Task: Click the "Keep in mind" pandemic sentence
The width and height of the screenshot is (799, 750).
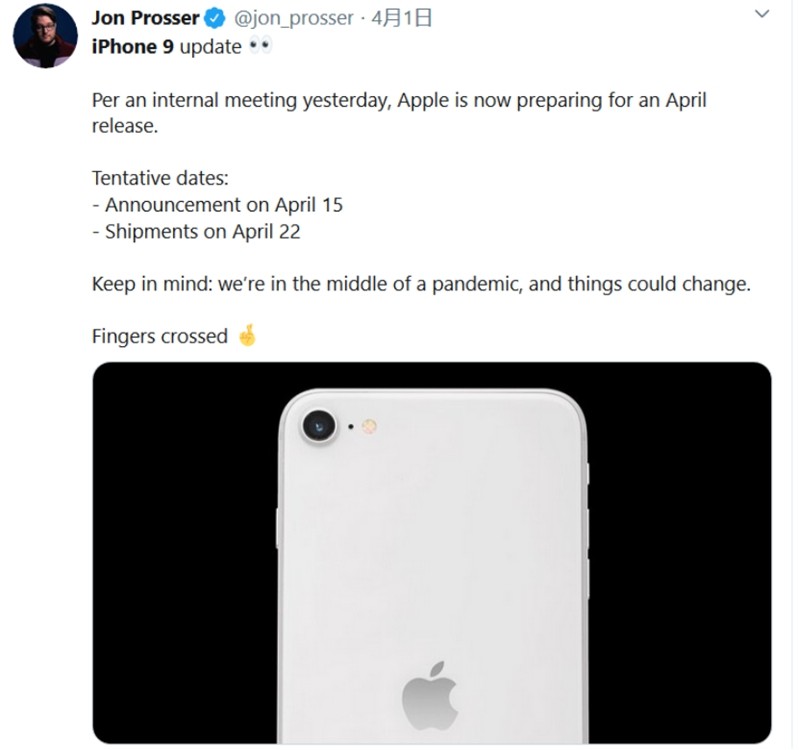Action: (x=420, y=284)
